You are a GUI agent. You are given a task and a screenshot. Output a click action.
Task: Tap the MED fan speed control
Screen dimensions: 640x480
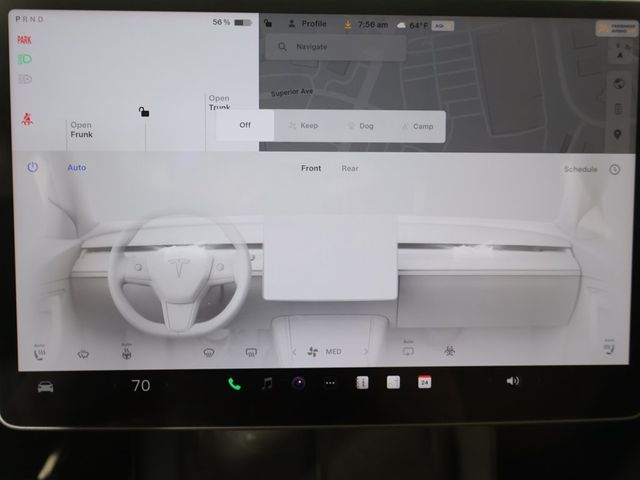click(325, 351)
